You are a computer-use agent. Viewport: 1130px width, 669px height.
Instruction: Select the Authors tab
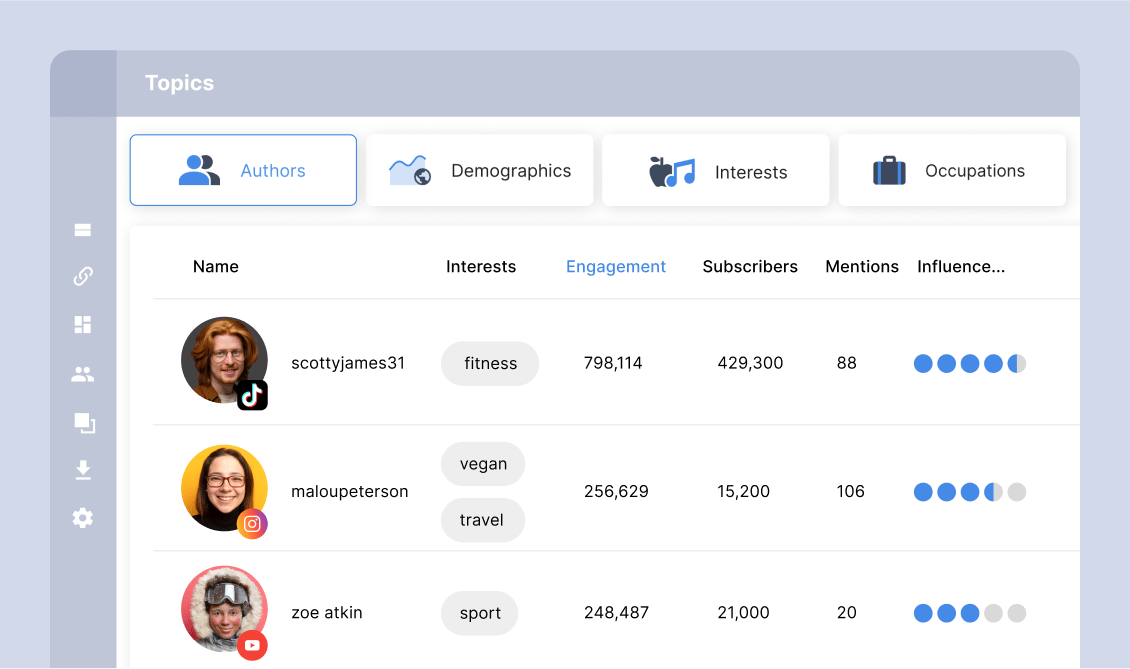point(243,170)
